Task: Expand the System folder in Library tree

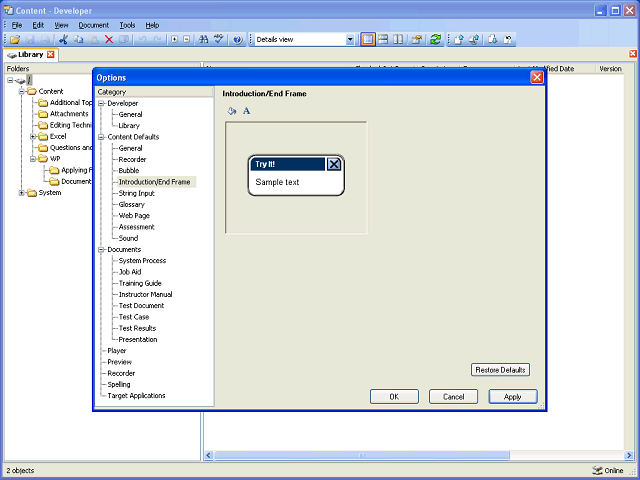Action: pos(22,193)
